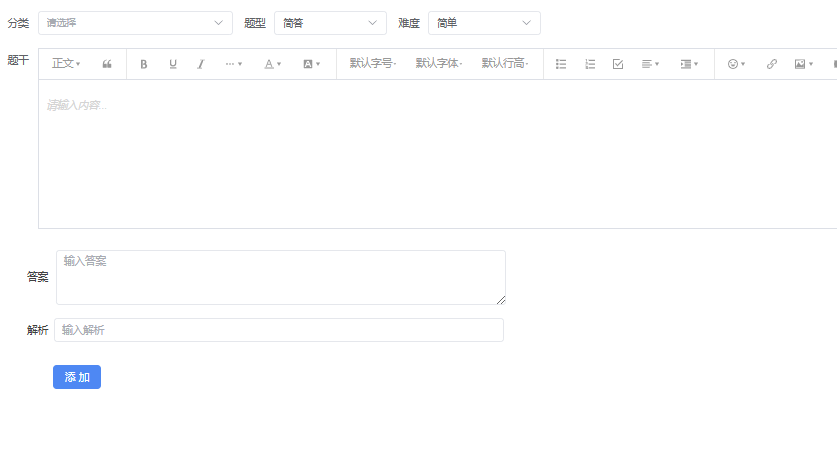The image size is (837, 458).
Task: Open the emoji picker
Action: tap(735, 64)
